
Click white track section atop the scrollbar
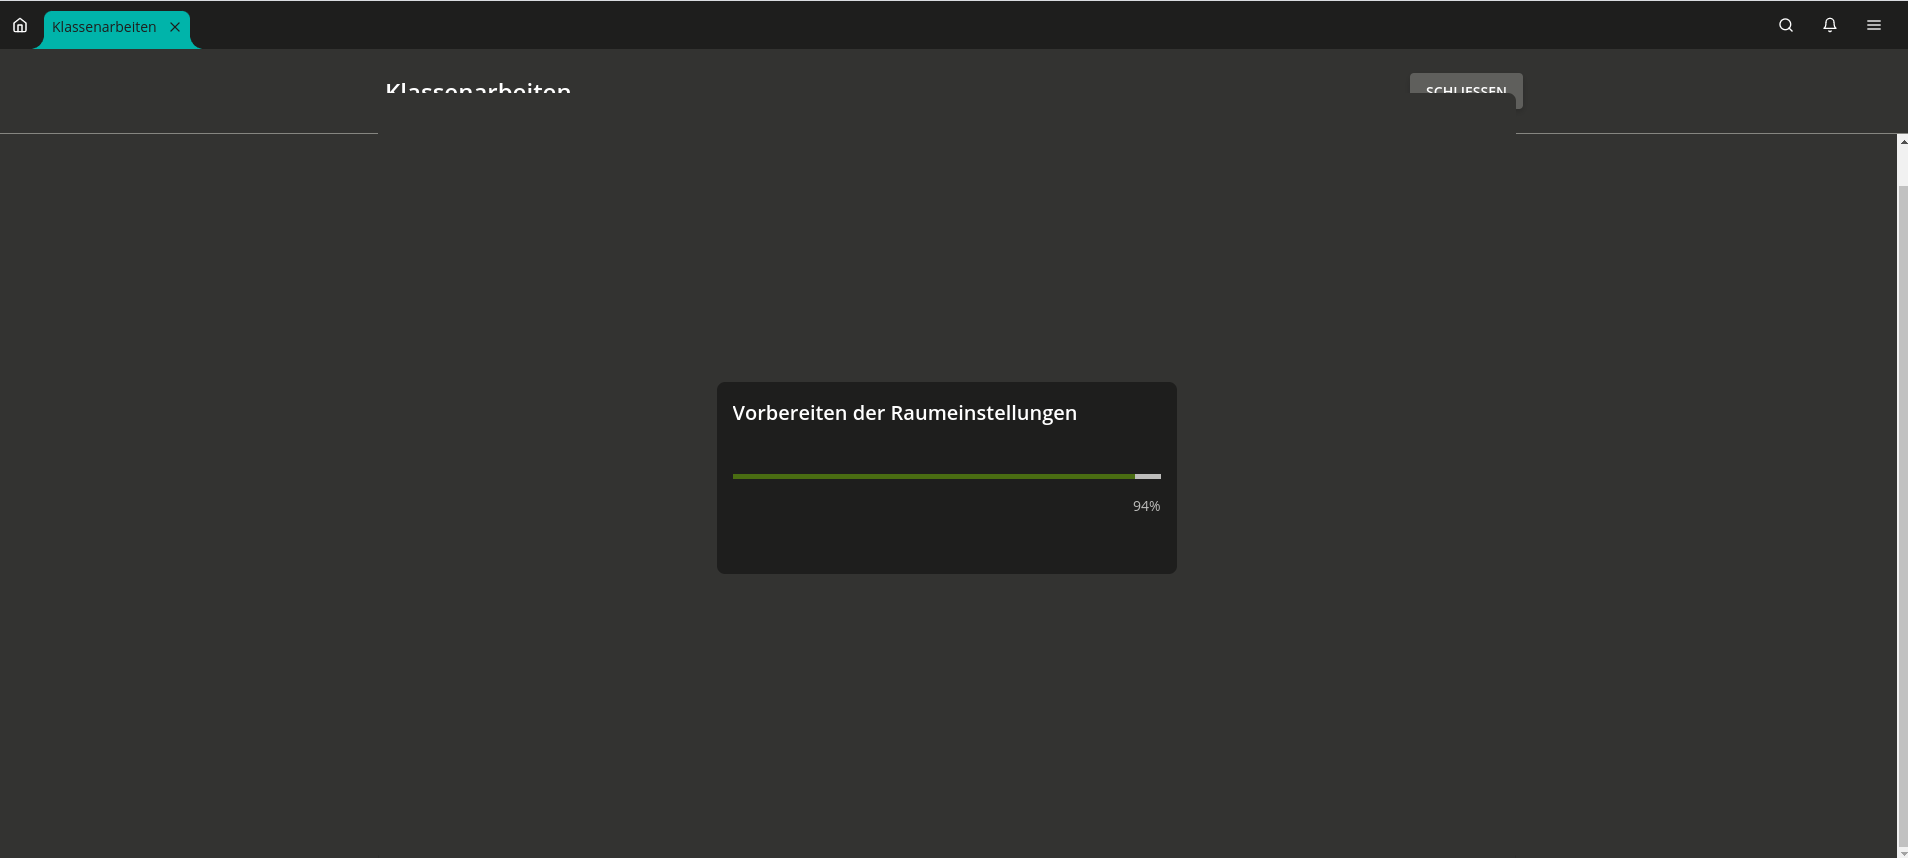pyautogui.click(x=1902, y=167)
